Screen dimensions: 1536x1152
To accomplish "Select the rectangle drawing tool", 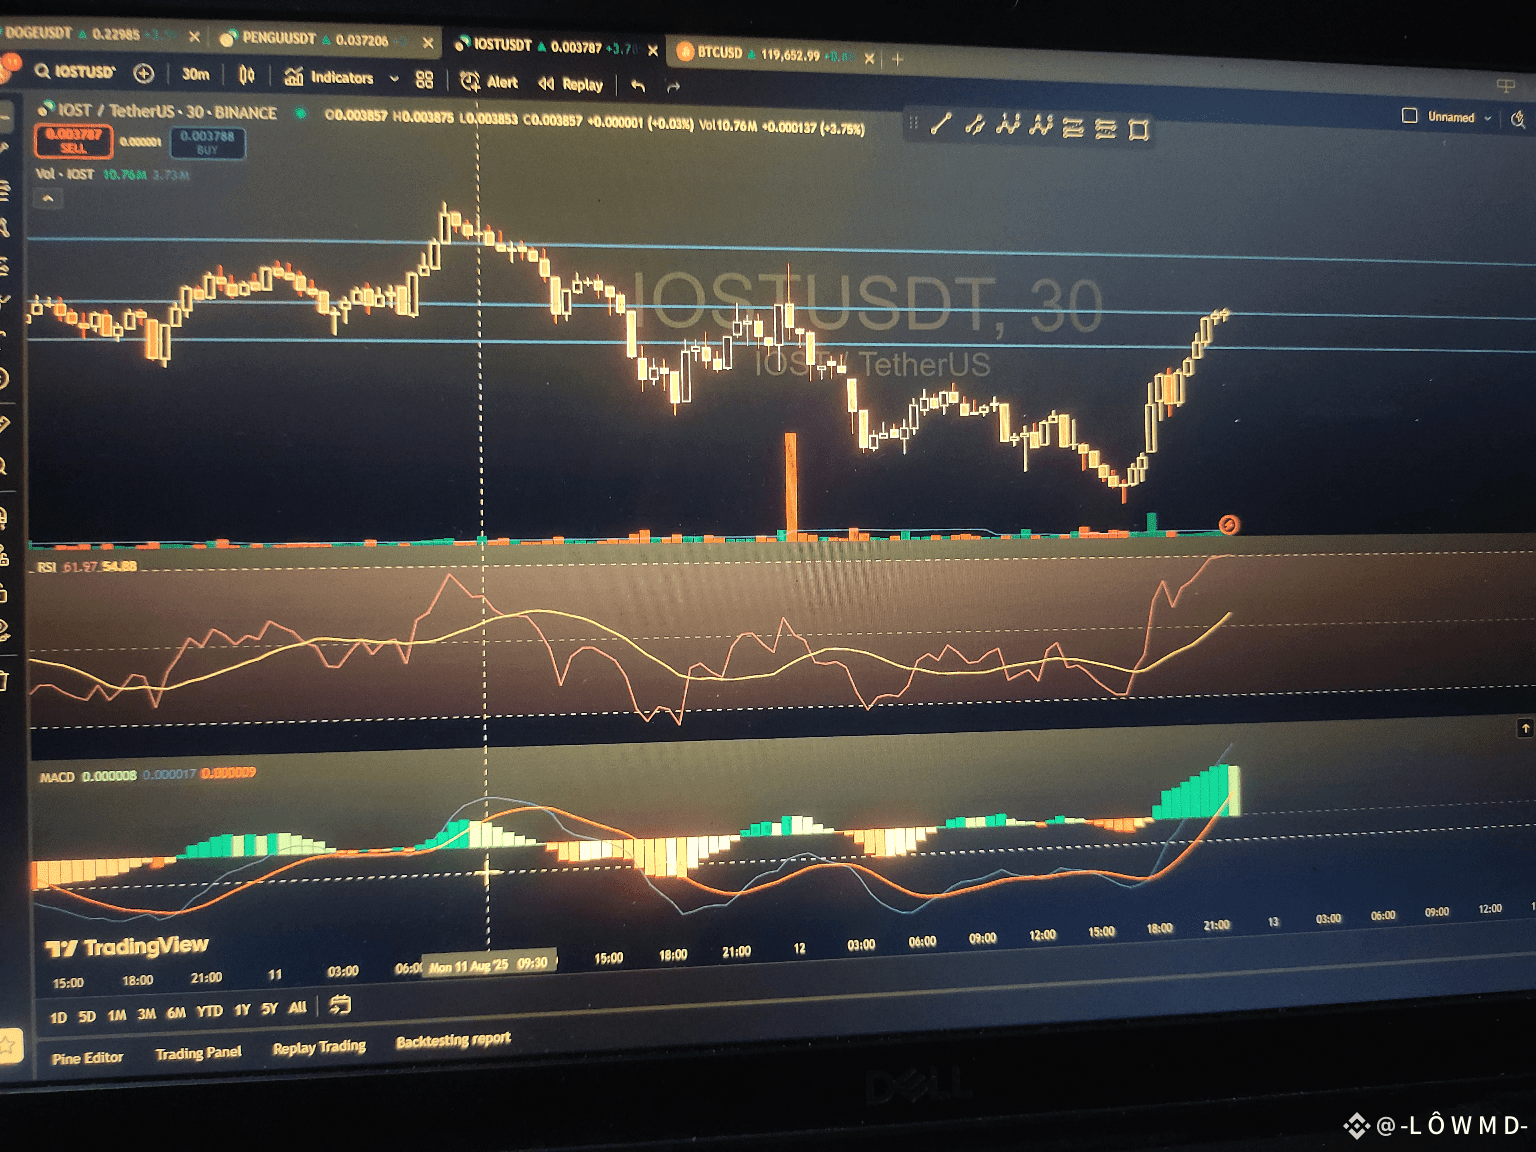I will (1138, 129).
